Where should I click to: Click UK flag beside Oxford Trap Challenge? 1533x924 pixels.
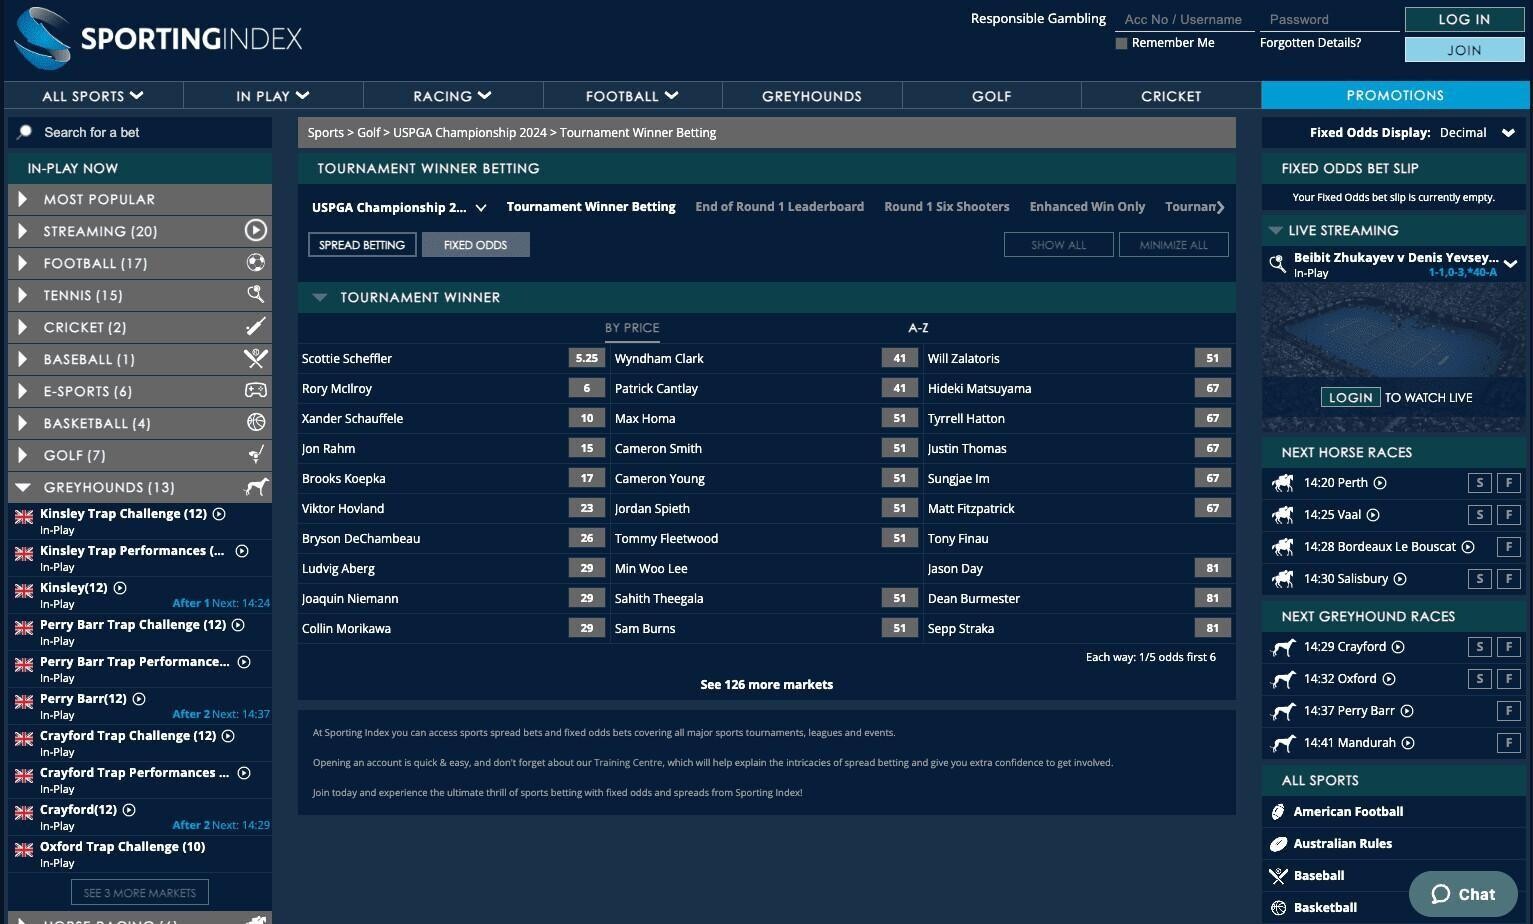click(24, 850)
